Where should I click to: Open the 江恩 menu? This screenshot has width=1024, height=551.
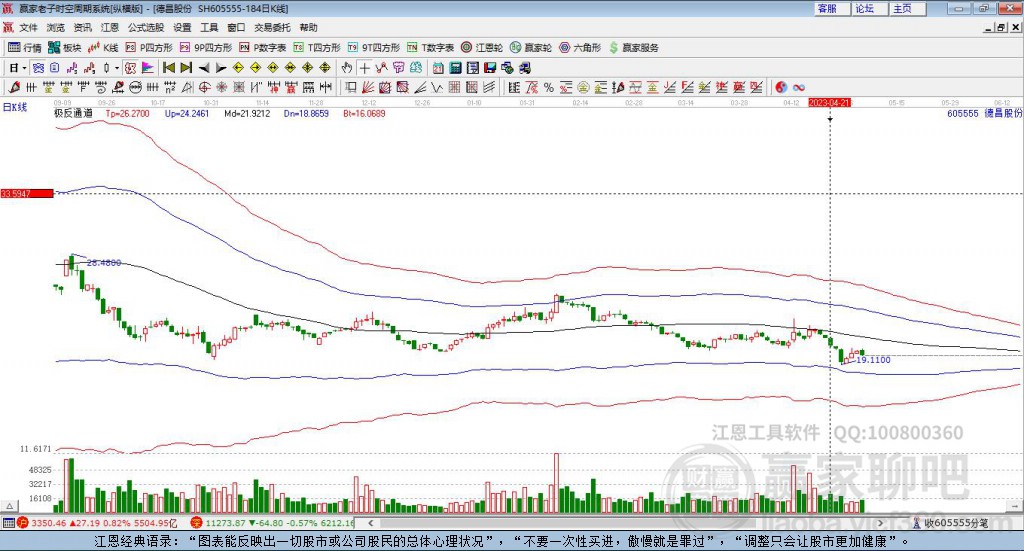[110, 28]
